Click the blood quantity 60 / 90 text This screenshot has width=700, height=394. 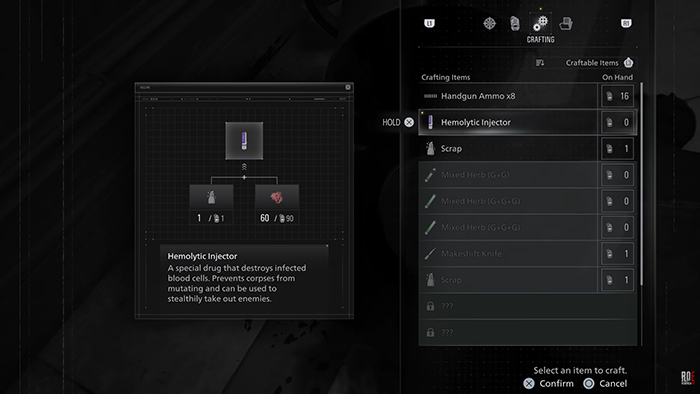277,218
